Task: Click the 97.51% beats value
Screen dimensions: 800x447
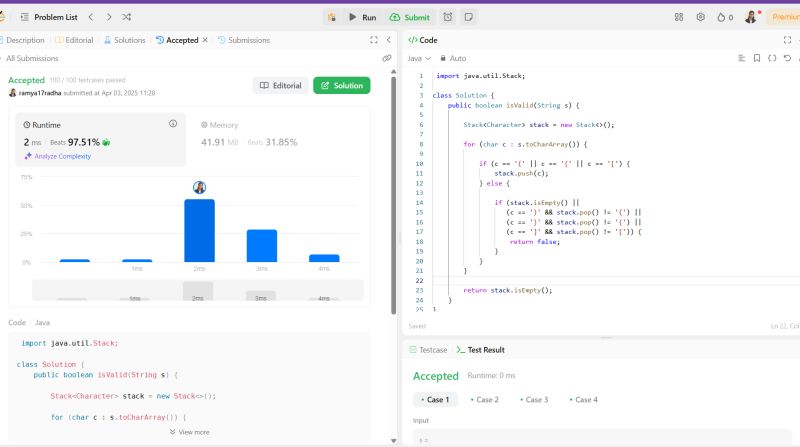Action: (84, 142)
